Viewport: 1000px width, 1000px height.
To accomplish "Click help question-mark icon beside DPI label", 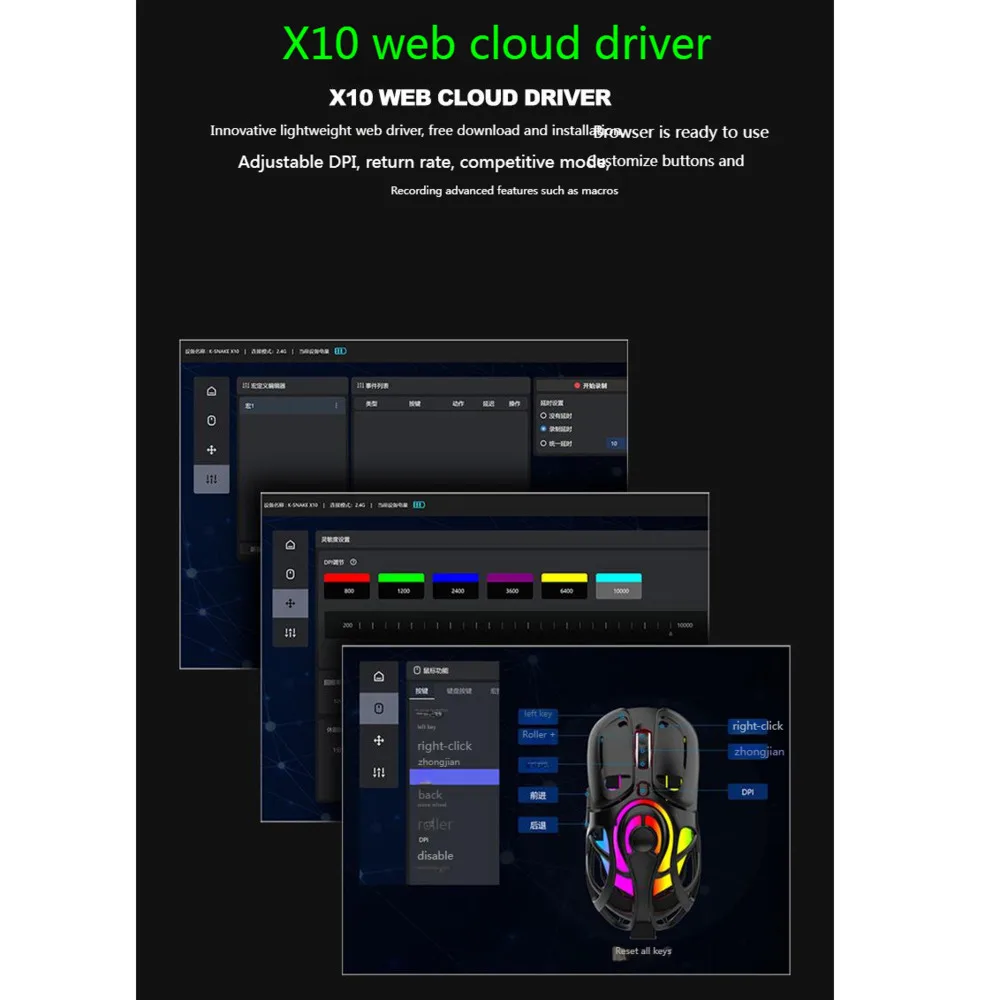I will (x=353, y=562).
